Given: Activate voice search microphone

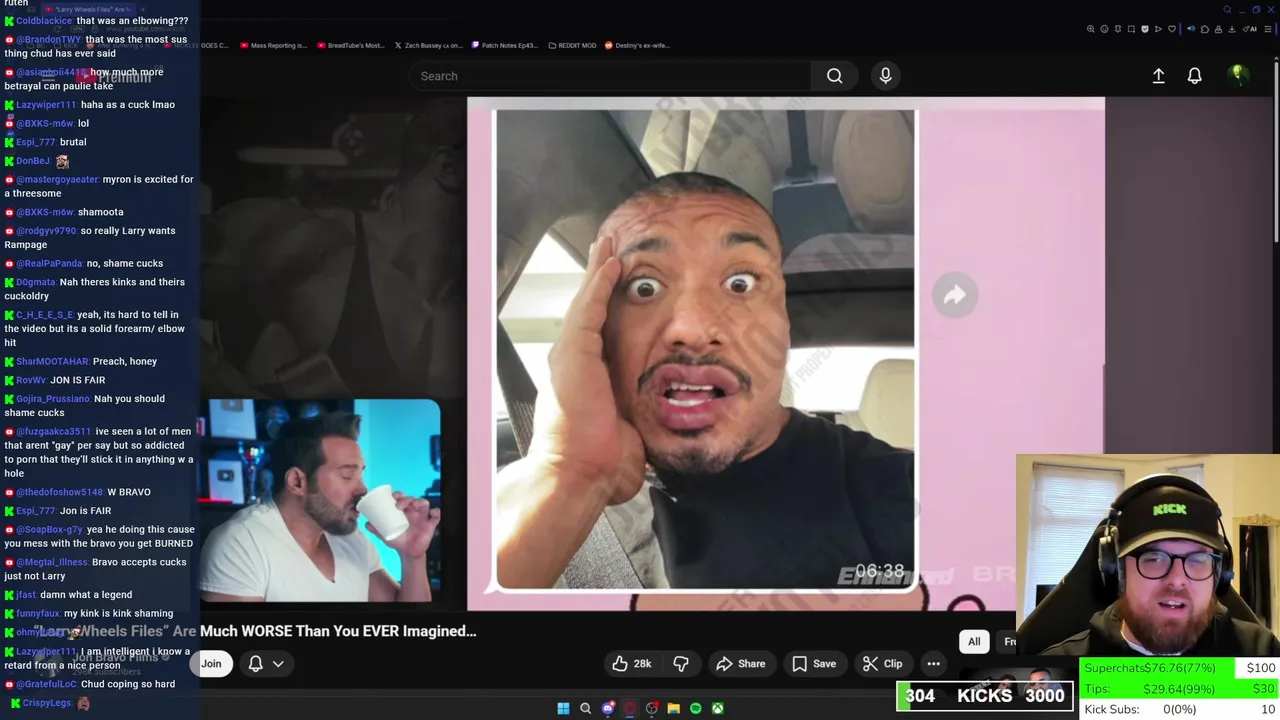Looking at the screenshot, I should (885, 76).
